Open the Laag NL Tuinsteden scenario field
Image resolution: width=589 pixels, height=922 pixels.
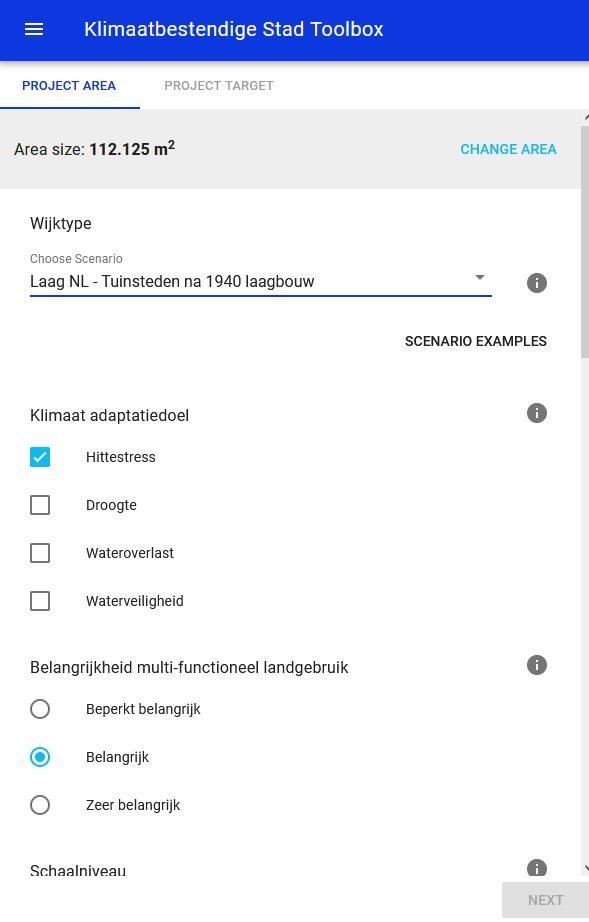[260, 281]
